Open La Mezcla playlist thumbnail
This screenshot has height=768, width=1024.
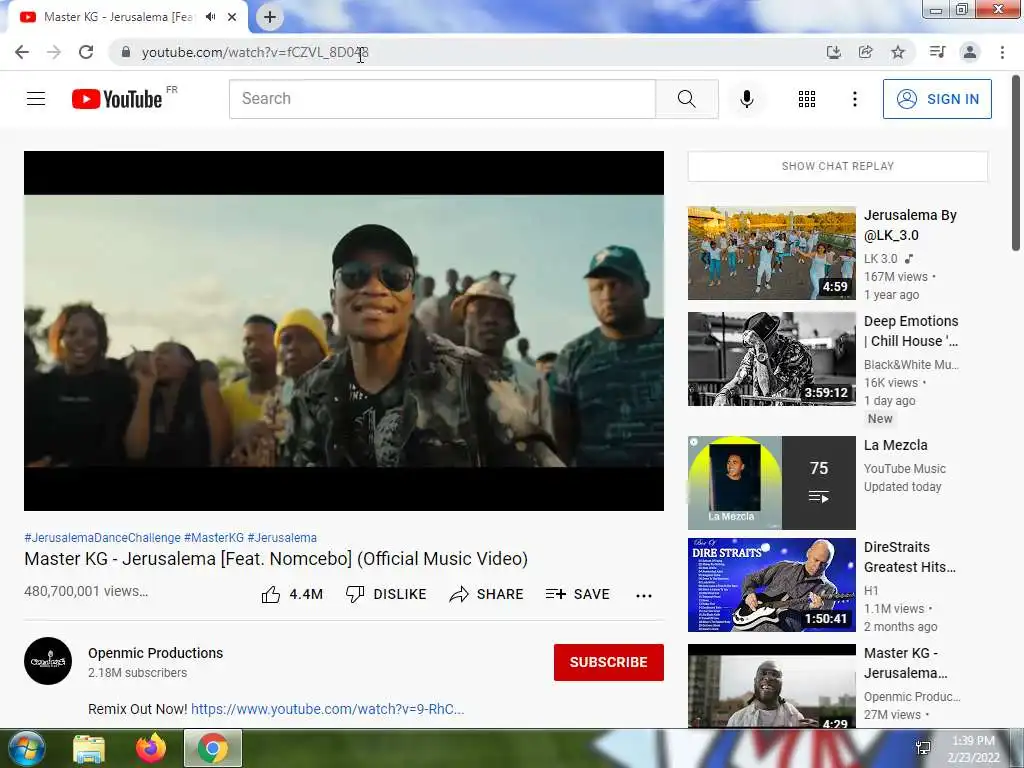(x=771, y=483)
